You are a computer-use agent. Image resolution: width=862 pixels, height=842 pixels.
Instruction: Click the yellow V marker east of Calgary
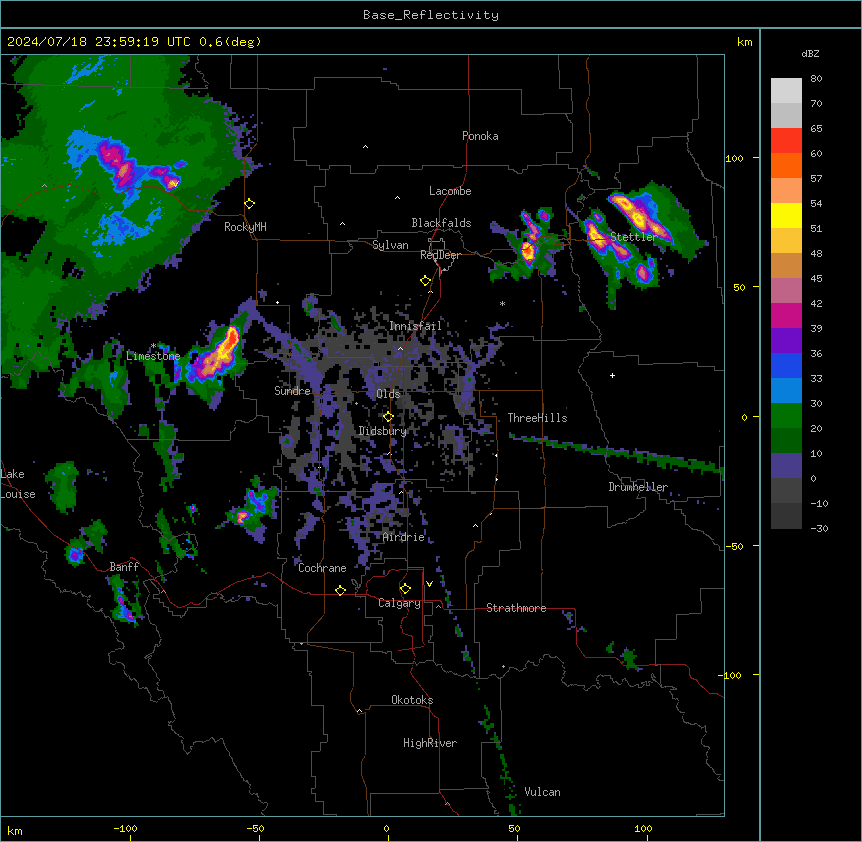pyautogui.click(x=429, y=584)
